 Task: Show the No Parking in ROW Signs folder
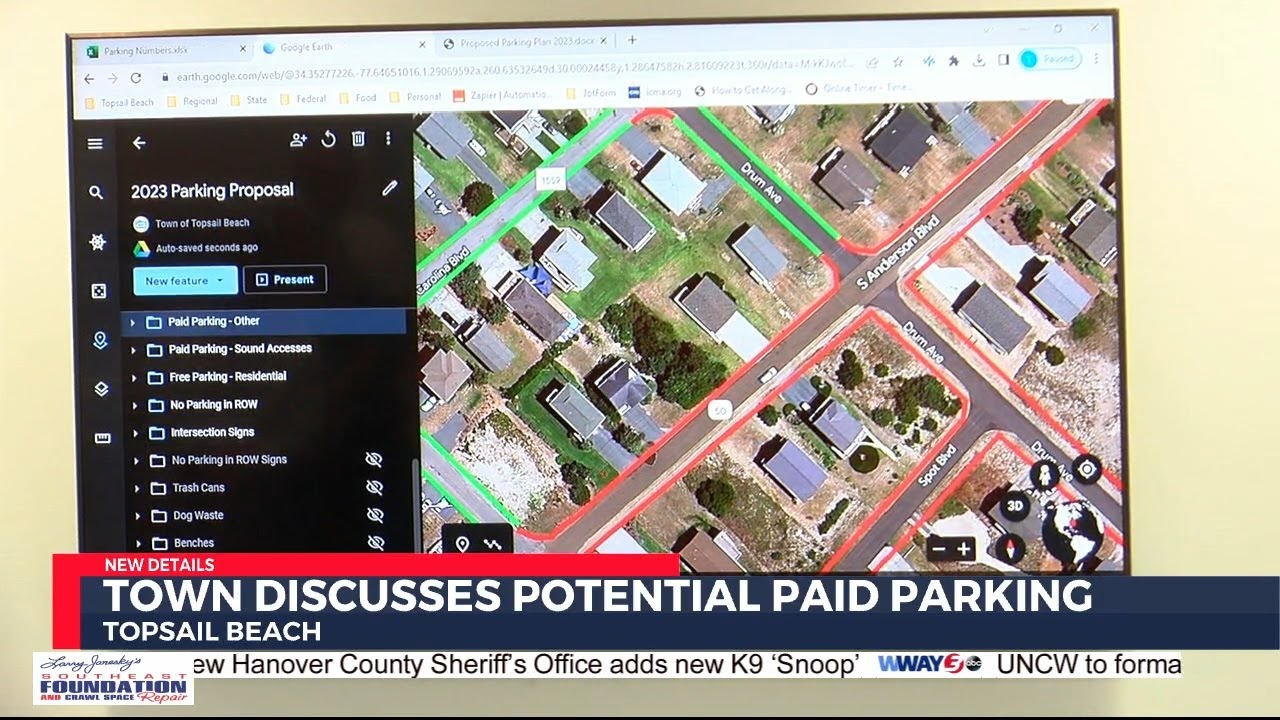pyautogui.click(x=374, y=459)
